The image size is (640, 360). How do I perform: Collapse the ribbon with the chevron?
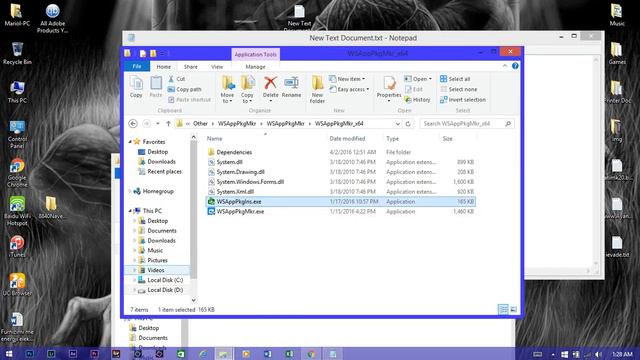pyautogui.click(x=505, y=66)
